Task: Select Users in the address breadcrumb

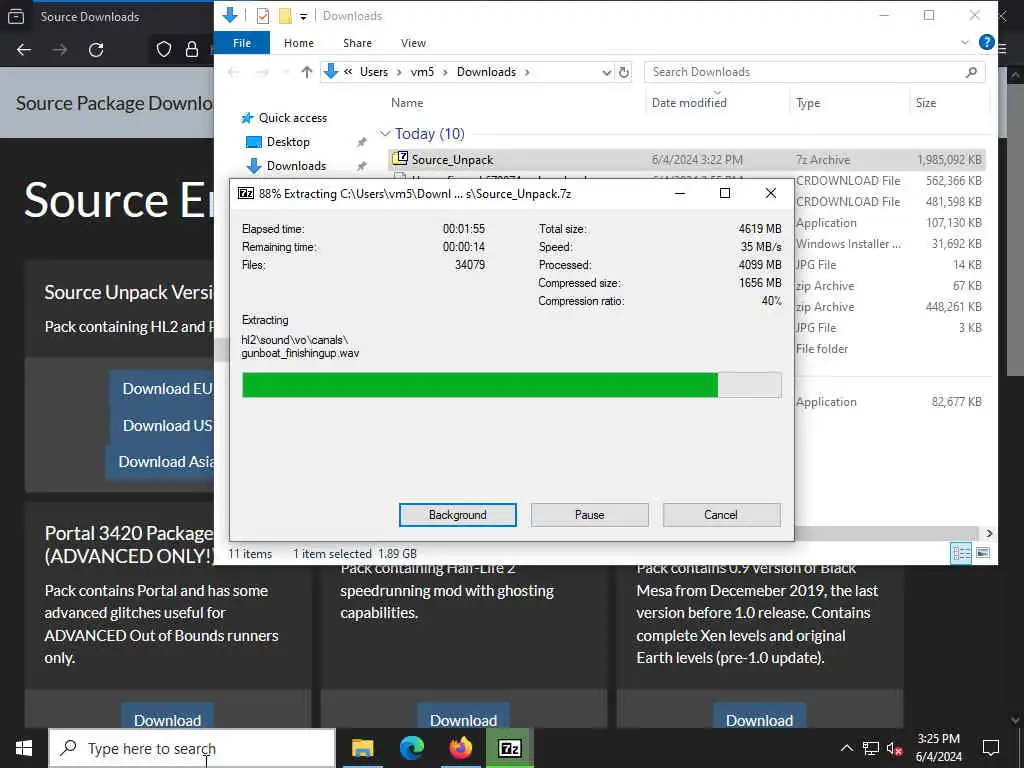Action: coord(374,72)
